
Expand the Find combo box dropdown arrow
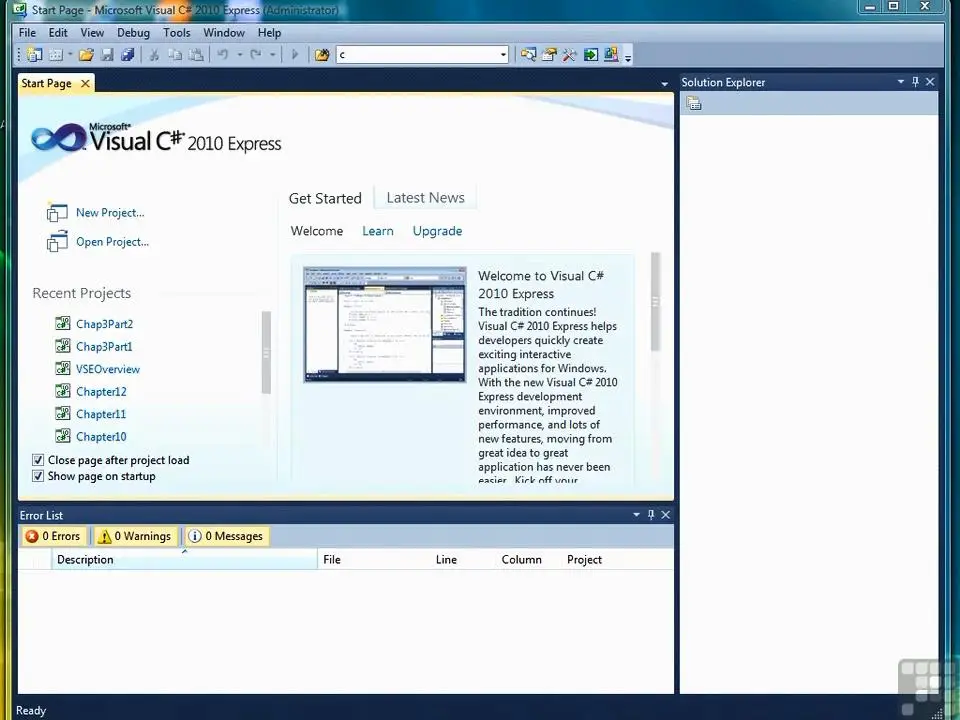coord(503,55)
